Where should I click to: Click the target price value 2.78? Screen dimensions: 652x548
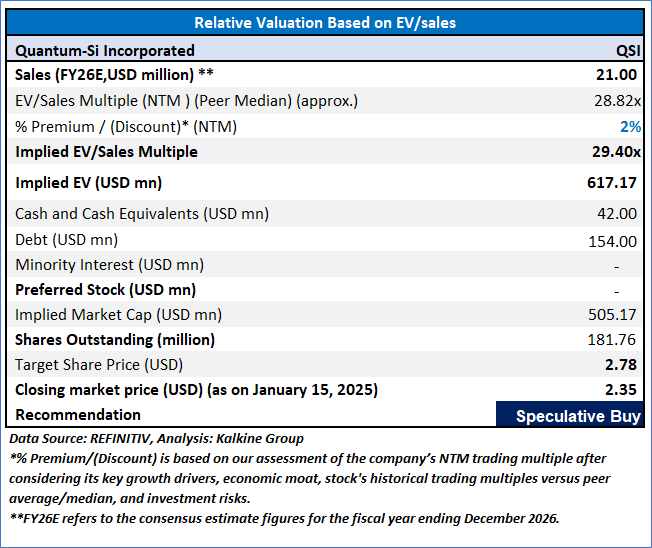click(x=621, y=365)
